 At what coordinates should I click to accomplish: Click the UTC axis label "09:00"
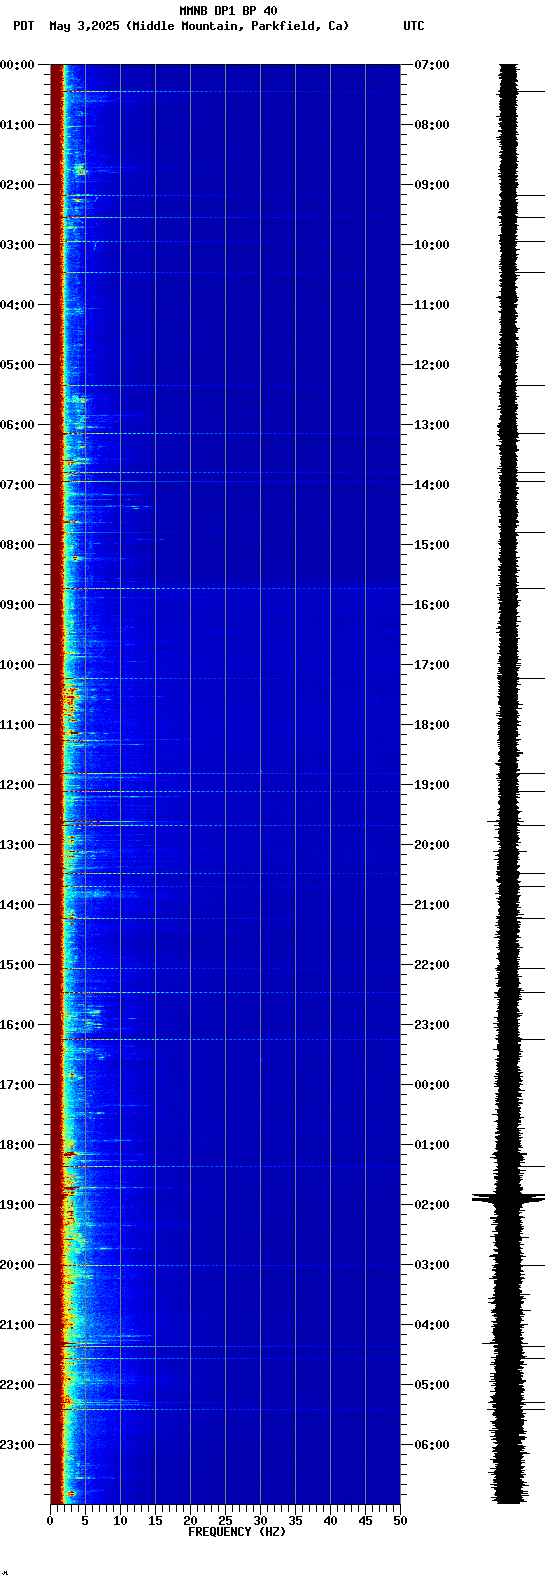(x=431, y=185)
